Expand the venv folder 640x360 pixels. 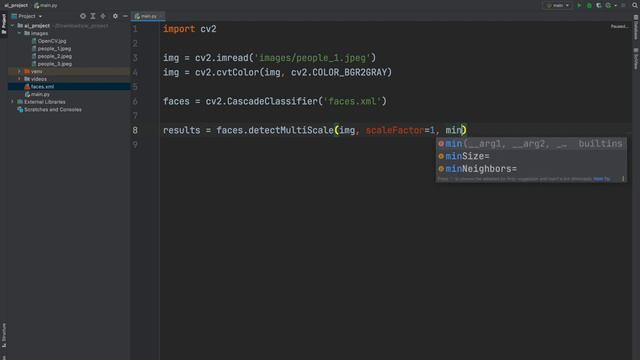pyautogui.click(x=19, y=71)
